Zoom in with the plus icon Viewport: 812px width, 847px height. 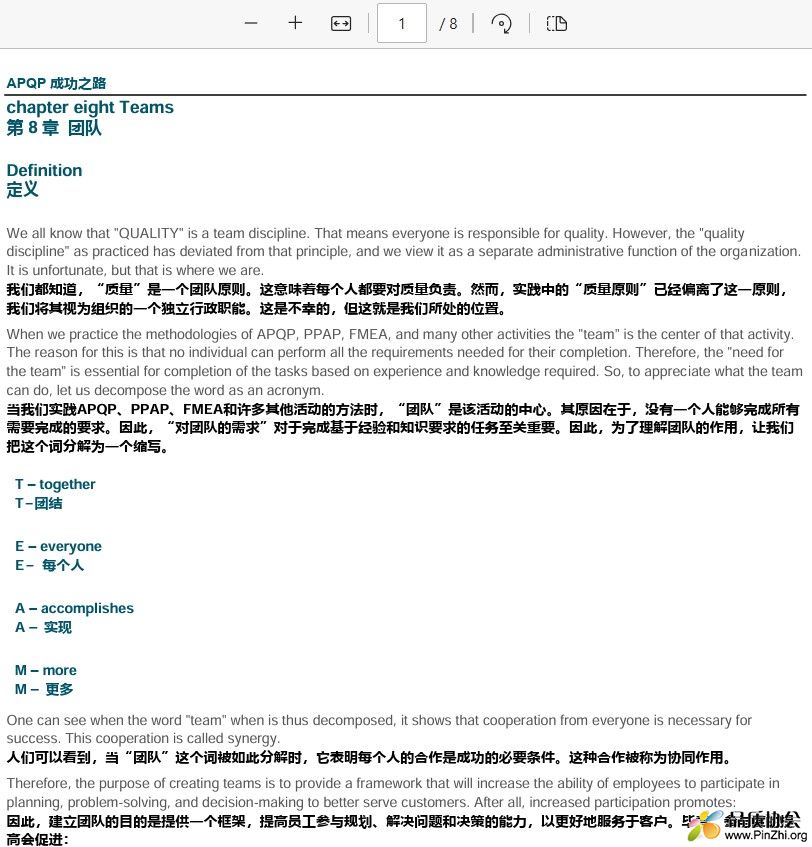(x=295, y=23)
